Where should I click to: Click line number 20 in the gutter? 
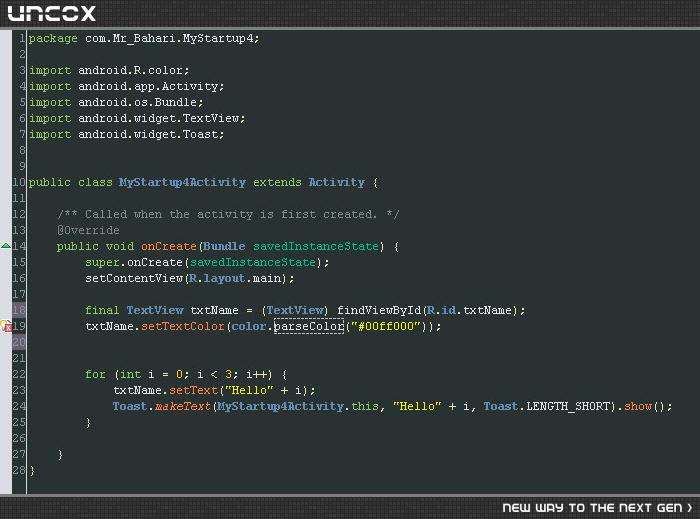[19, 342]
